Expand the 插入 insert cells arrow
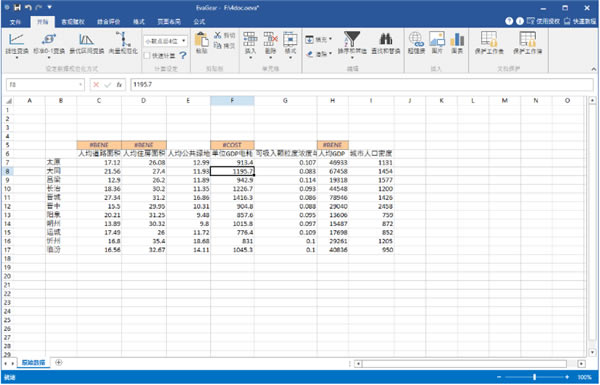600x385 pixels. tap(250, 58)
